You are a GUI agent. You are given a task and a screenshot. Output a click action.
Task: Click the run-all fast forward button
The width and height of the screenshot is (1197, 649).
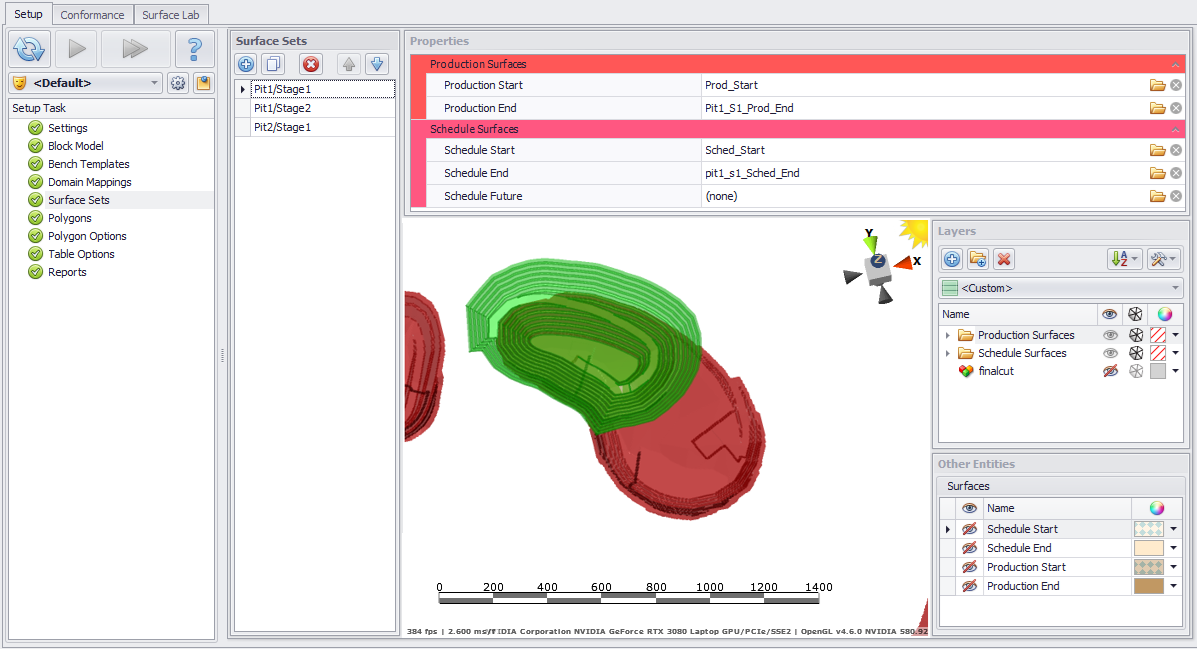[x=135, y=49]
